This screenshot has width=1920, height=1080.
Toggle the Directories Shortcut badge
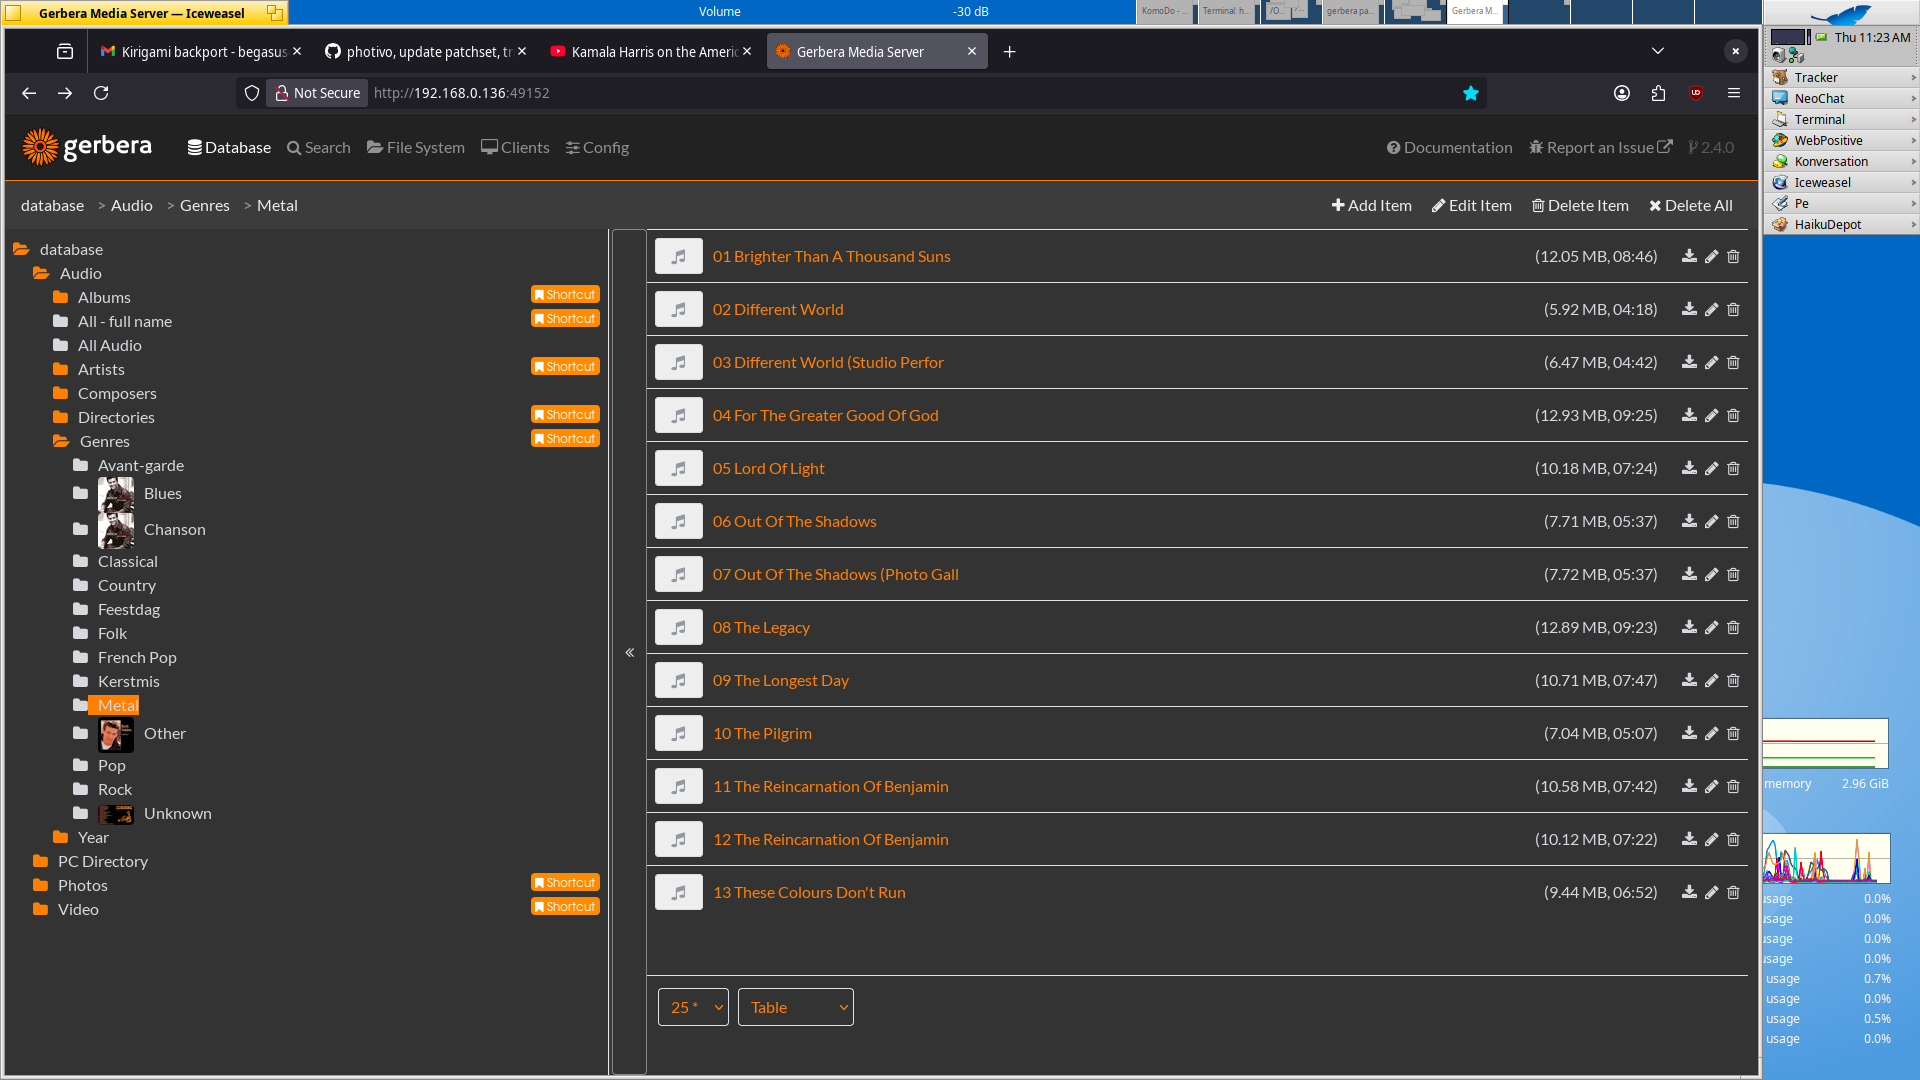point(565,415)
